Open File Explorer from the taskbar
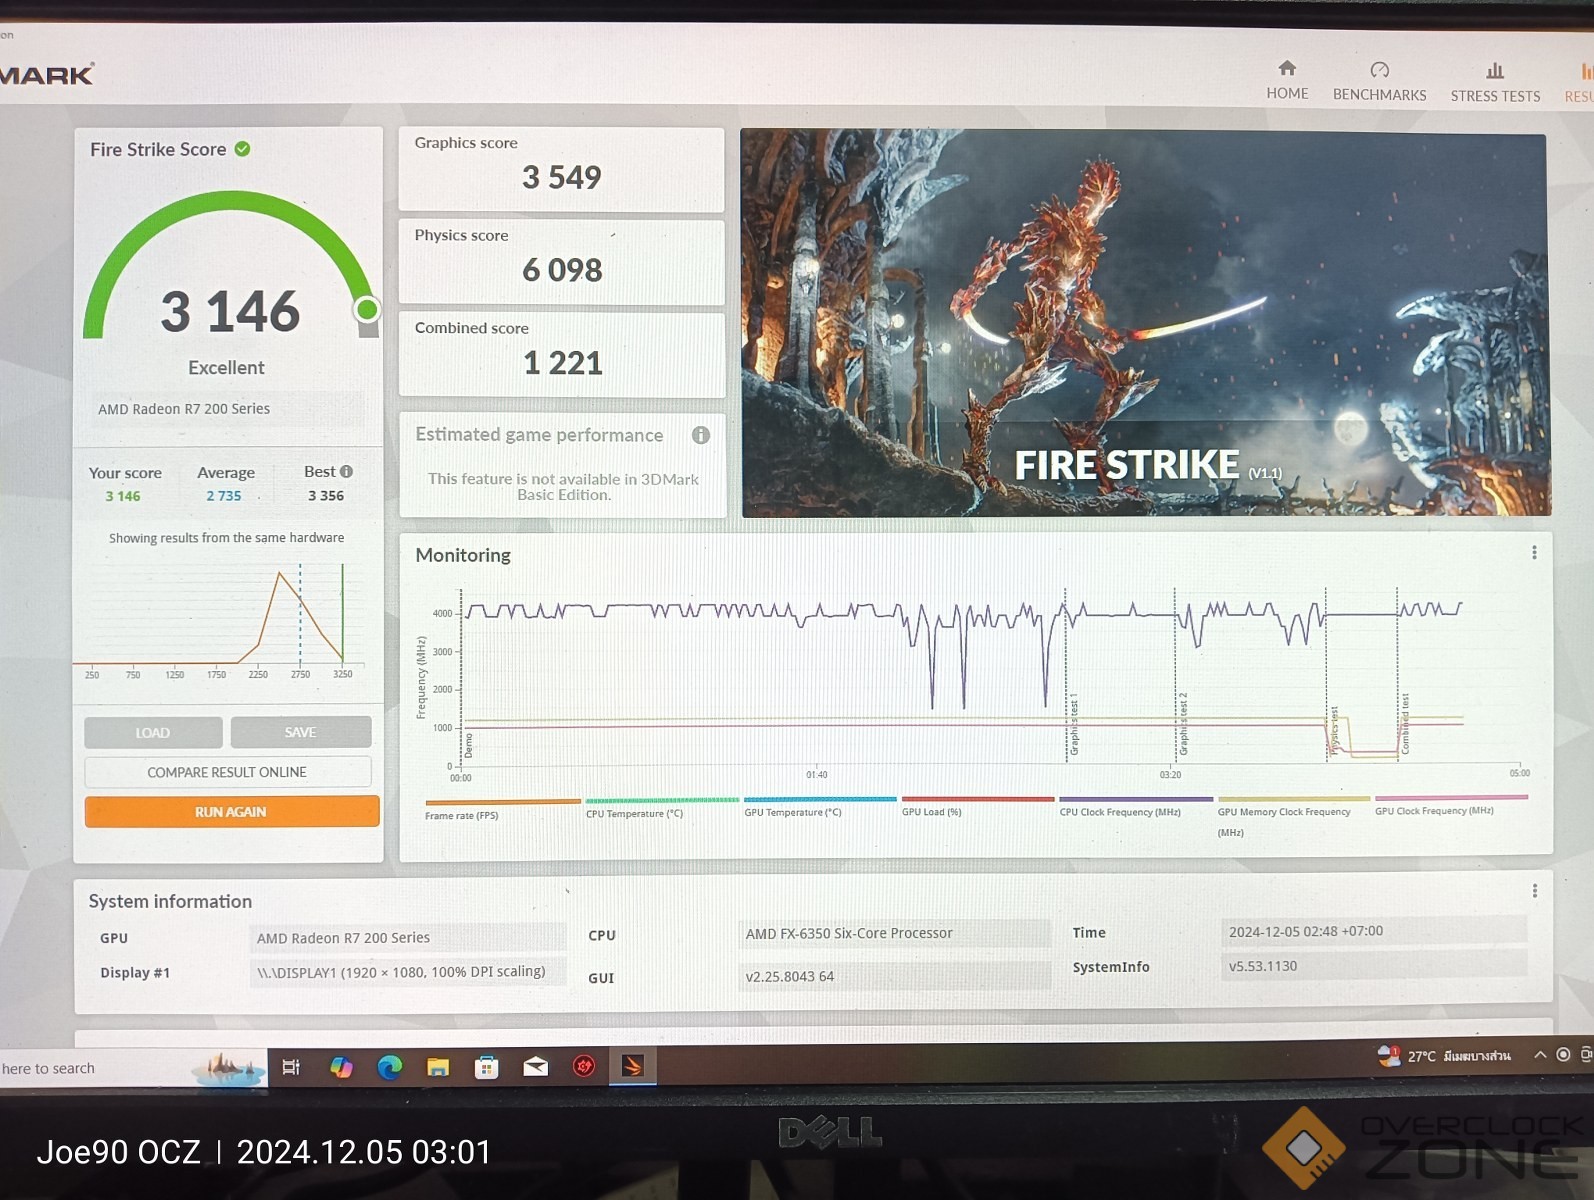The height and width of the screenshot is (1200, 1594). click(438, 1067)
